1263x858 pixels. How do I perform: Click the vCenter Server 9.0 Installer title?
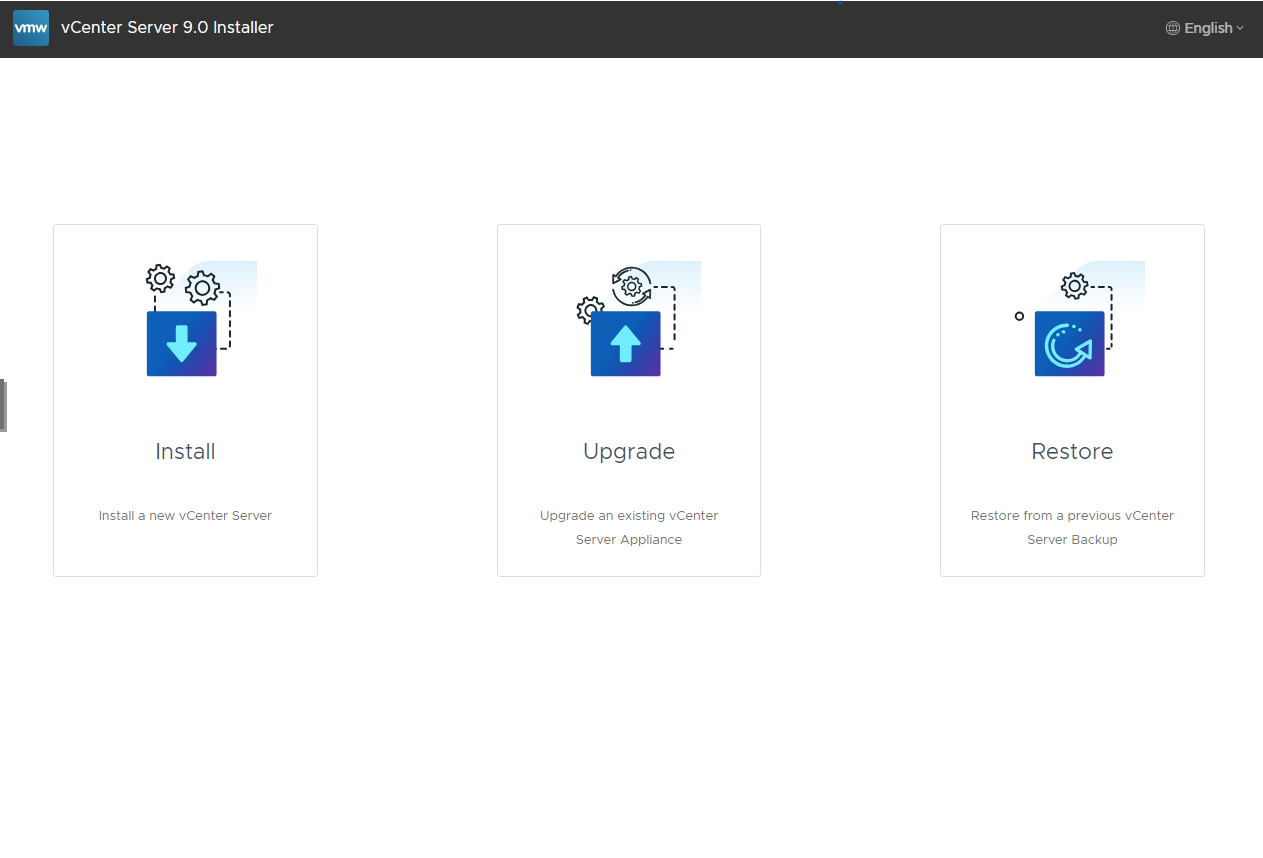click(167, 28)
